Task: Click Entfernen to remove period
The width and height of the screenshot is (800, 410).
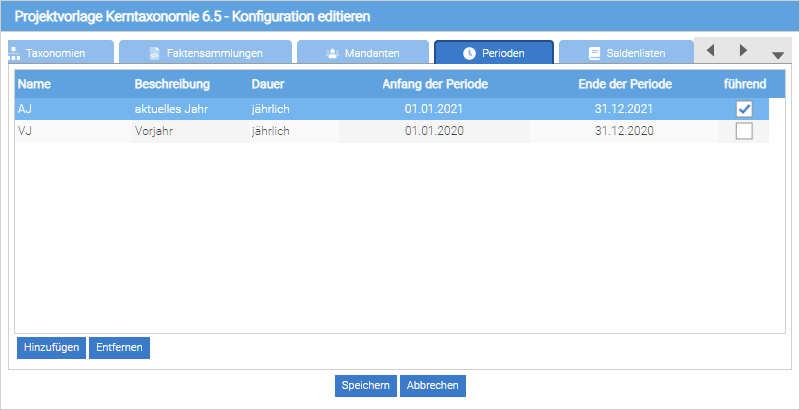Action: 119,347
